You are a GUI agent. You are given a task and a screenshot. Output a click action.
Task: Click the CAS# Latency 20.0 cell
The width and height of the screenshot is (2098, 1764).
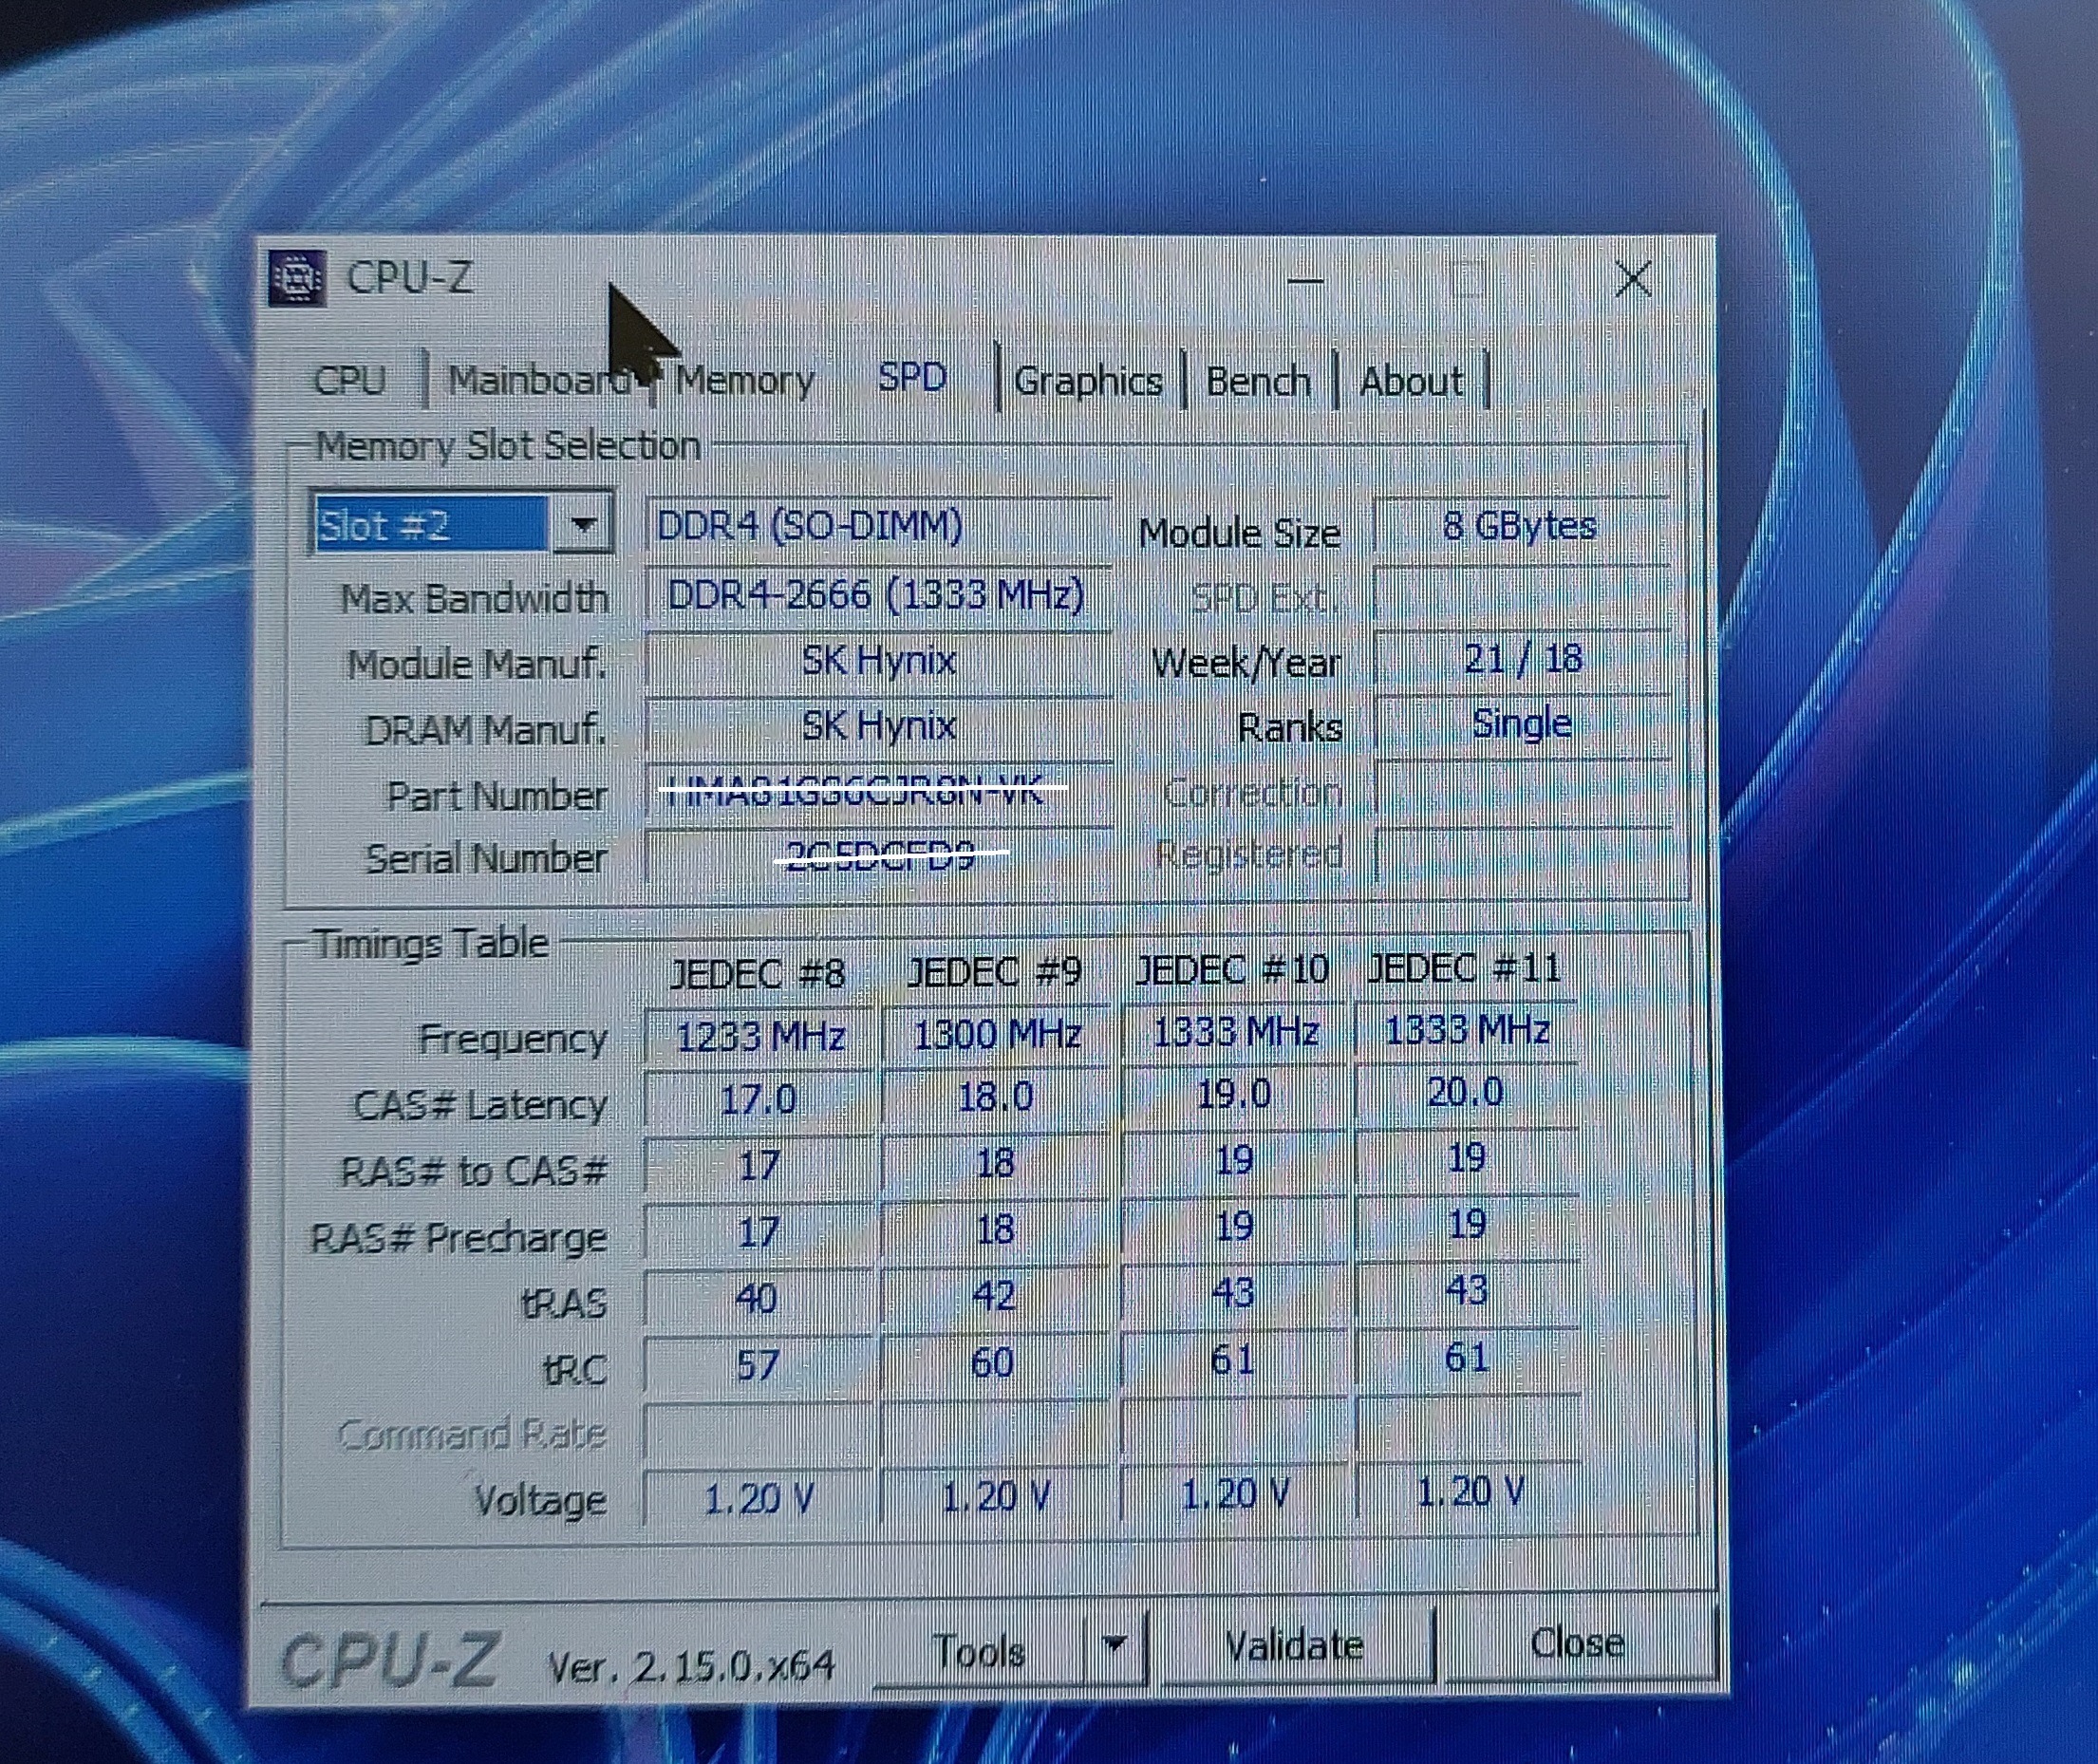click(x=1465, y=1092)
